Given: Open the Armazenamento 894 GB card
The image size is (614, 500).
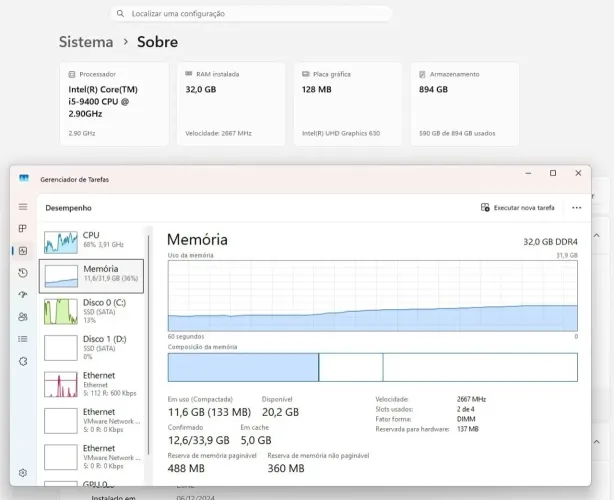Looking at the screenshot, I should (465, 104).
